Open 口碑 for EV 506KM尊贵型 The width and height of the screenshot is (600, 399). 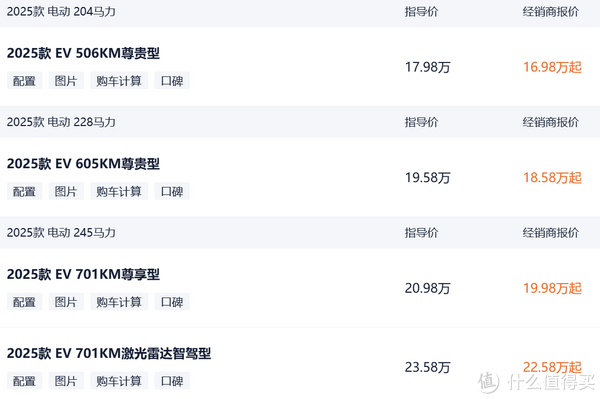pyautogui.click(x=172, y=81)
